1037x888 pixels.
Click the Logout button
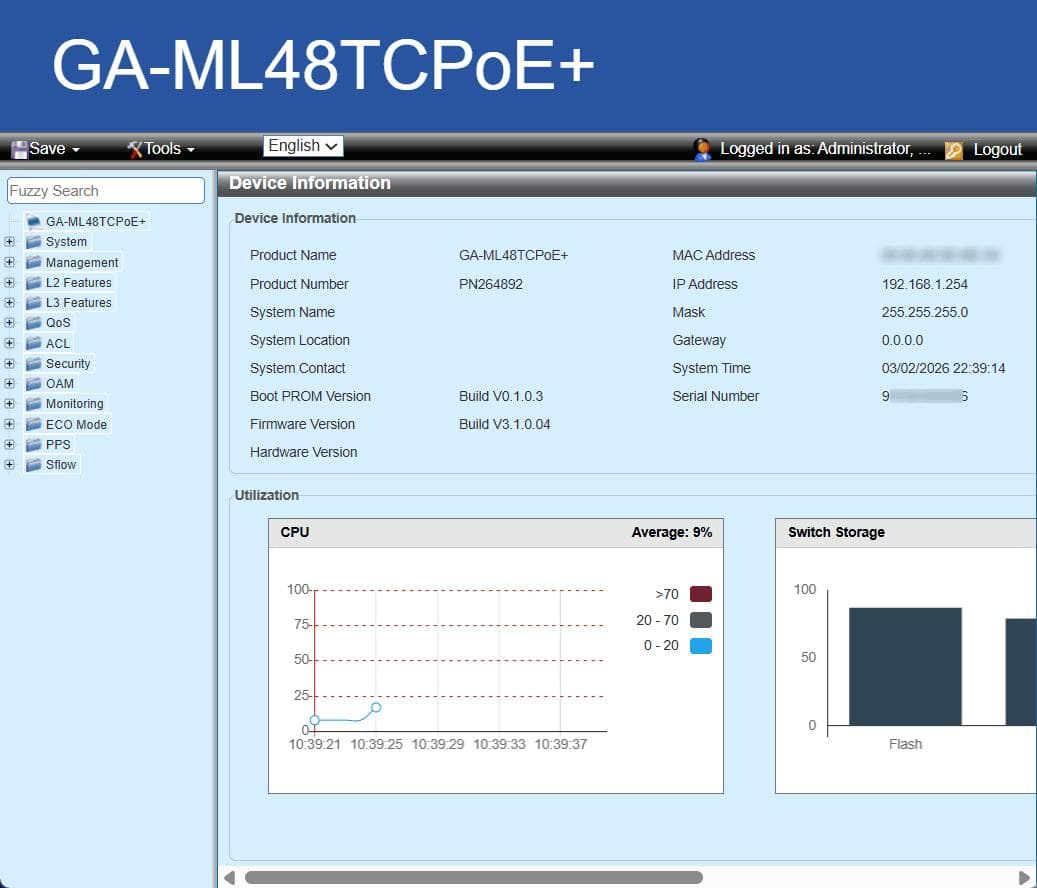click(997, 148)
